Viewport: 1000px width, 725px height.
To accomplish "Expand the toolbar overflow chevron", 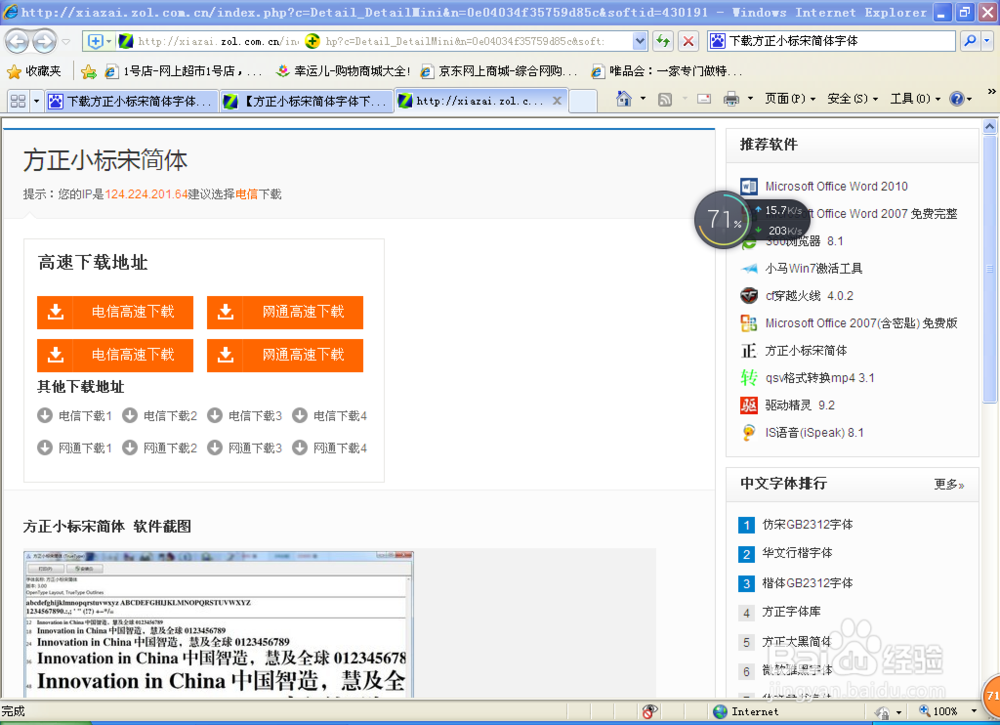I will pos(991,91).
